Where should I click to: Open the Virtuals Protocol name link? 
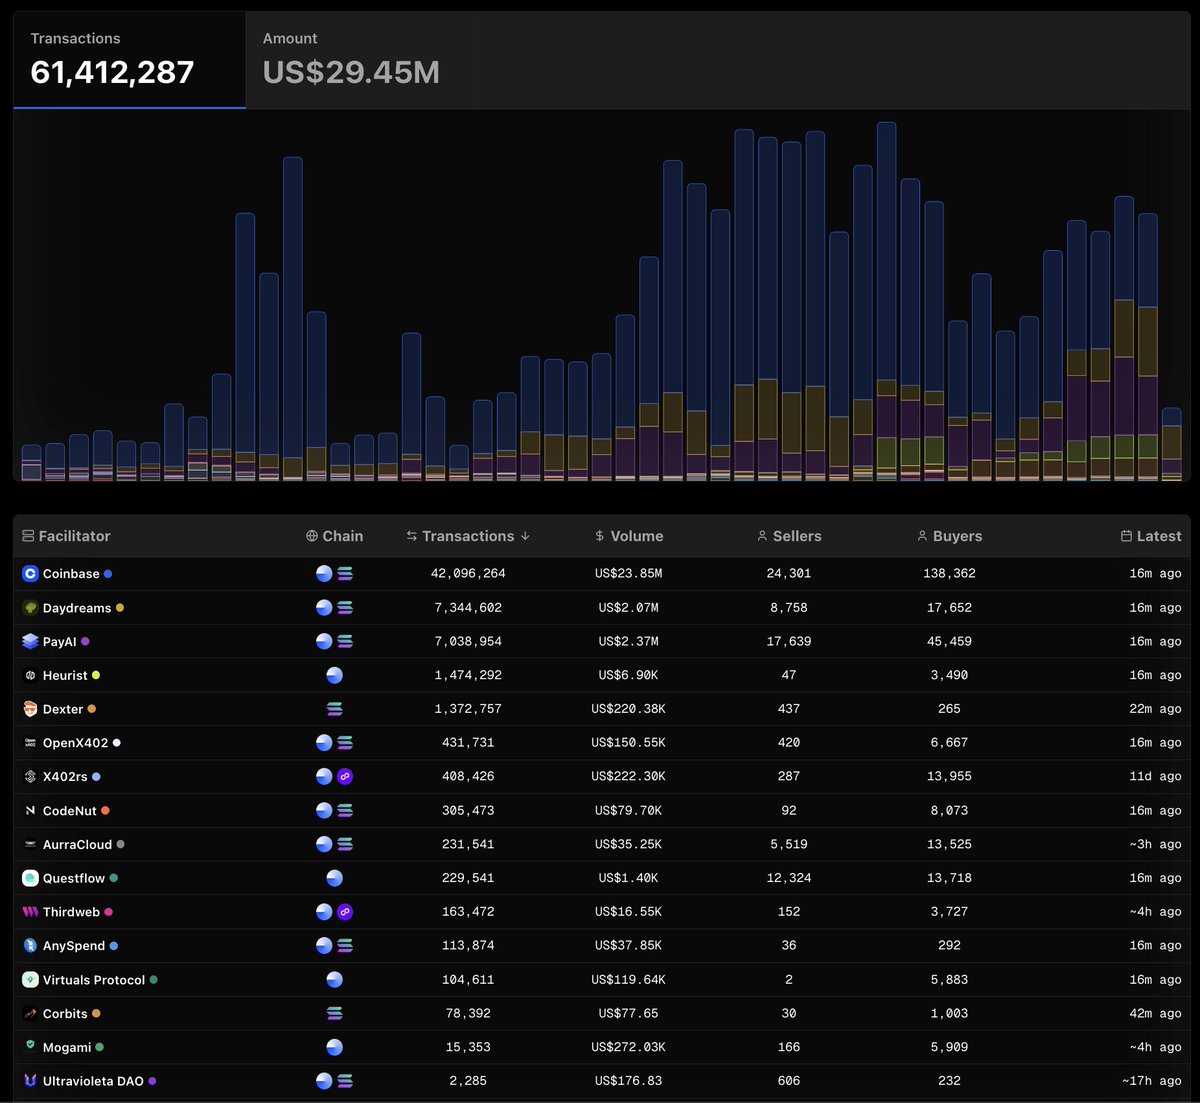click(x=94, y=980)
